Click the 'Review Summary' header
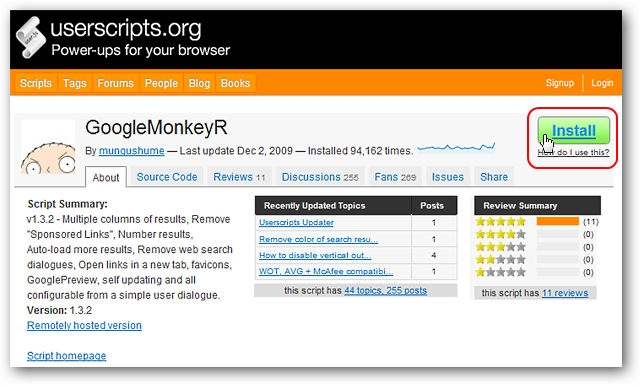This screenshot has height=385, width=640. [520, 206]
